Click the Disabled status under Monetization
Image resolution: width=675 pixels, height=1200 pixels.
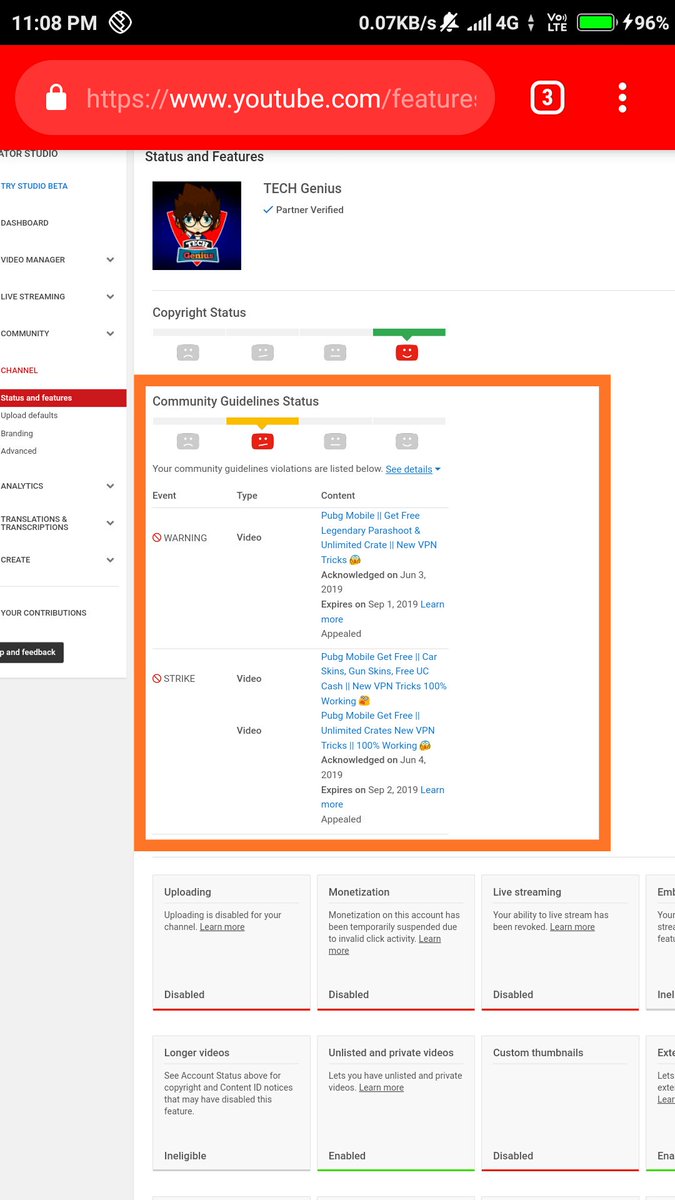pos(349,995)
